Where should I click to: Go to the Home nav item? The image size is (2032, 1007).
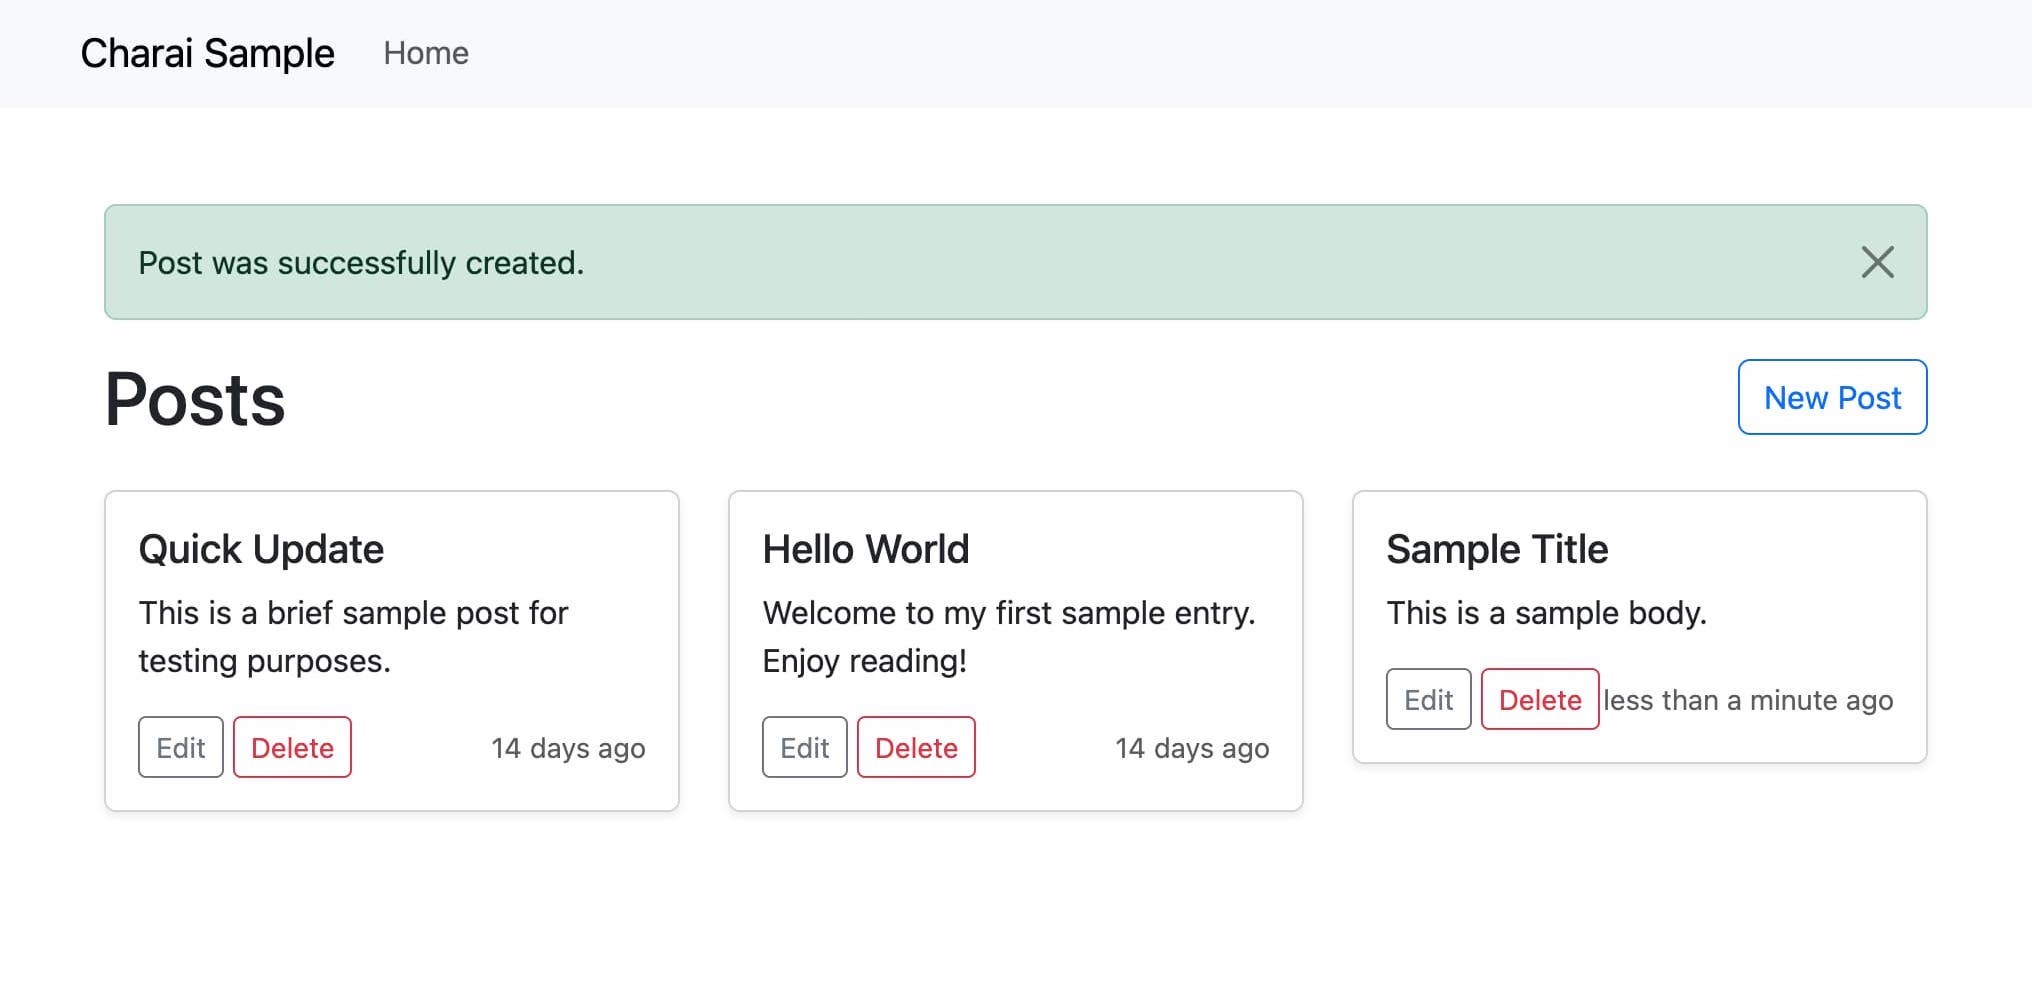click(426, 53)
